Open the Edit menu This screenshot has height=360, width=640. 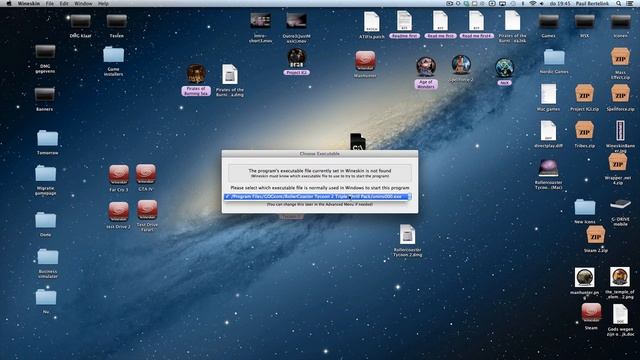tap(64, 3)
